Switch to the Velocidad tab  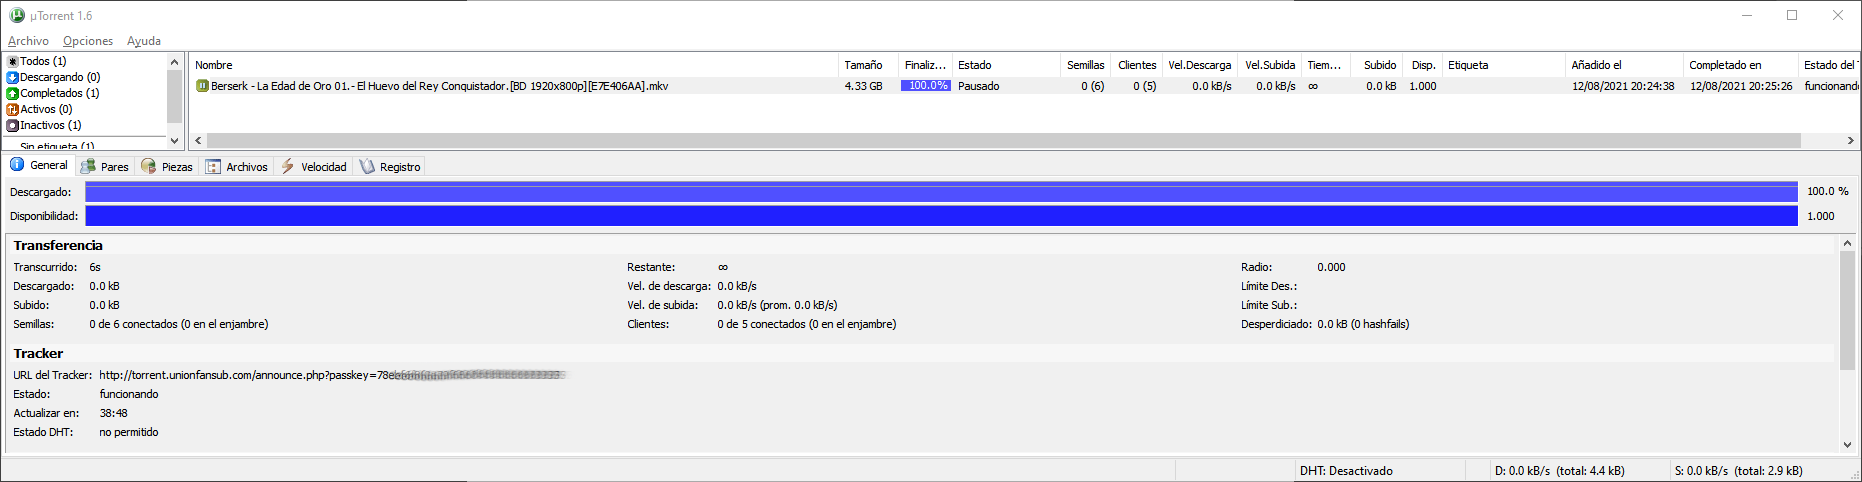point(314,166)
